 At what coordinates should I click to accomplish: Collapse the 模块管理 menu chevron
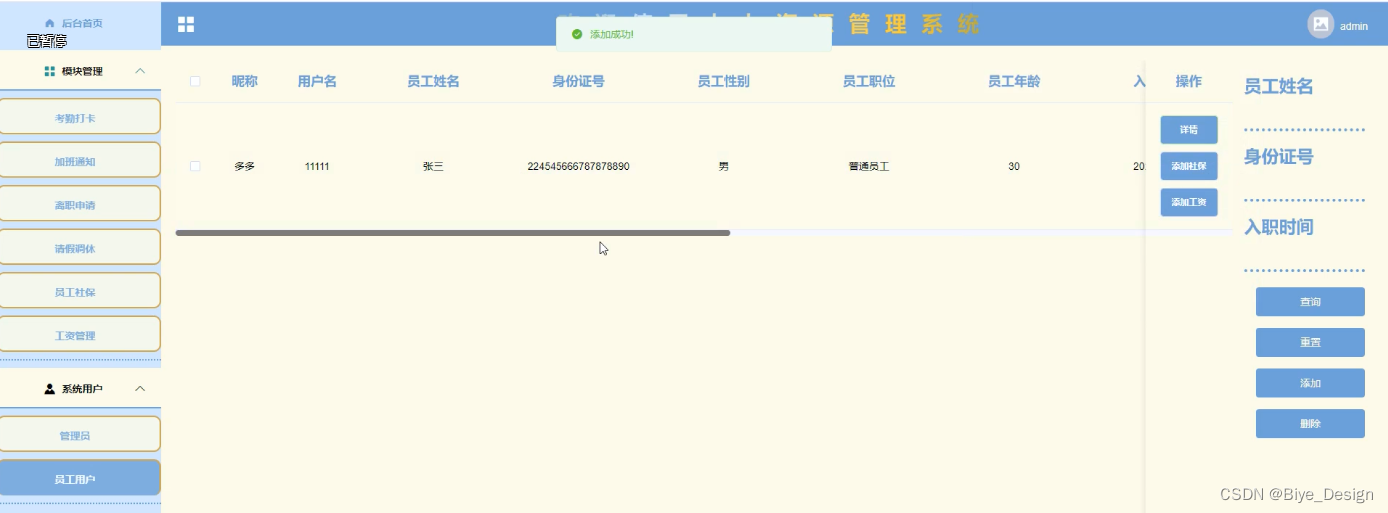pyautogui.click(x=140, y=71)
